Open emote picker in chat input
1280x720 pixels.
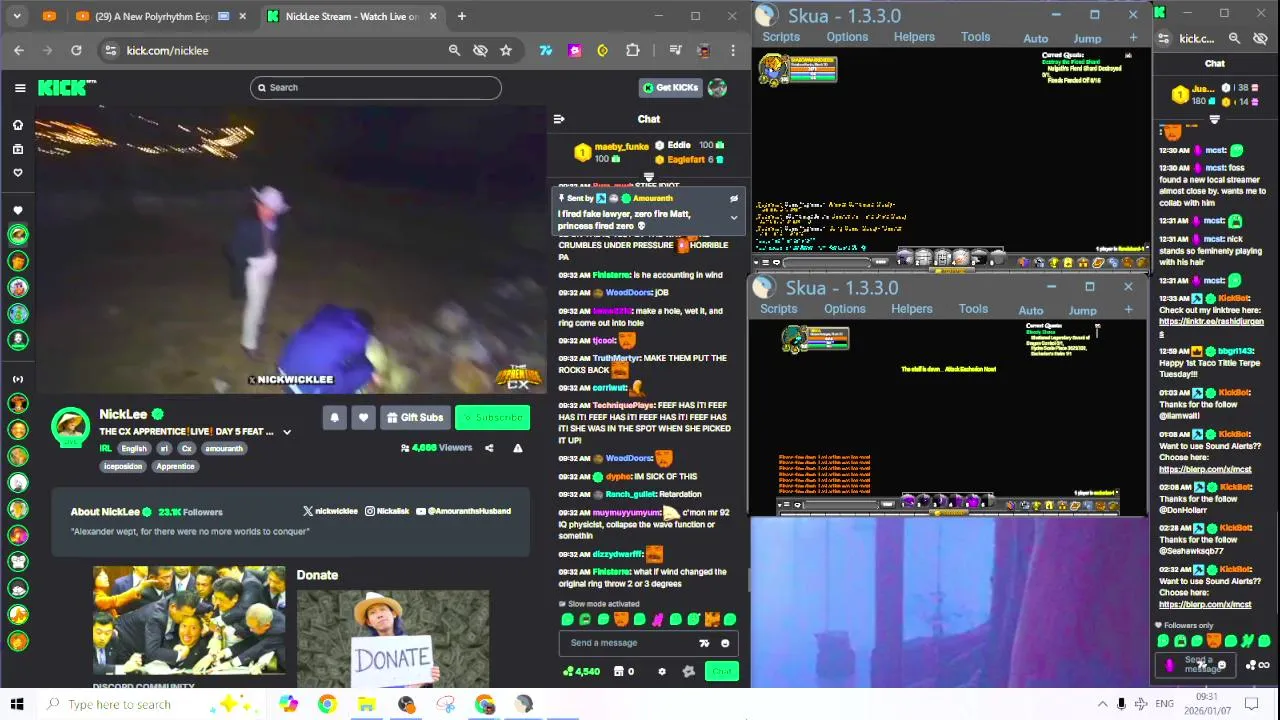coord(725,644)
